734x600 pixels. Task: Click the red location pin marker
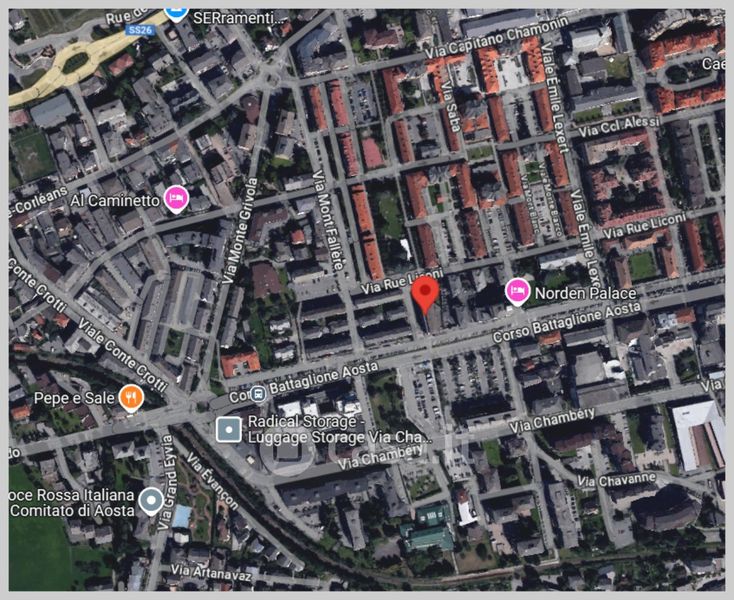(426, 296)
